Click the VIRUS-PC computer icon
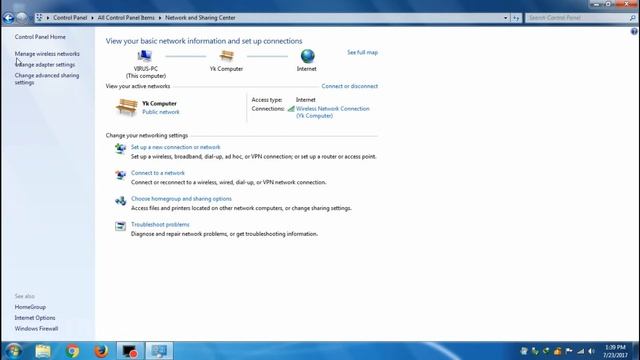The width and height of the screenshot is (640, 360). (x=144, y=56)
